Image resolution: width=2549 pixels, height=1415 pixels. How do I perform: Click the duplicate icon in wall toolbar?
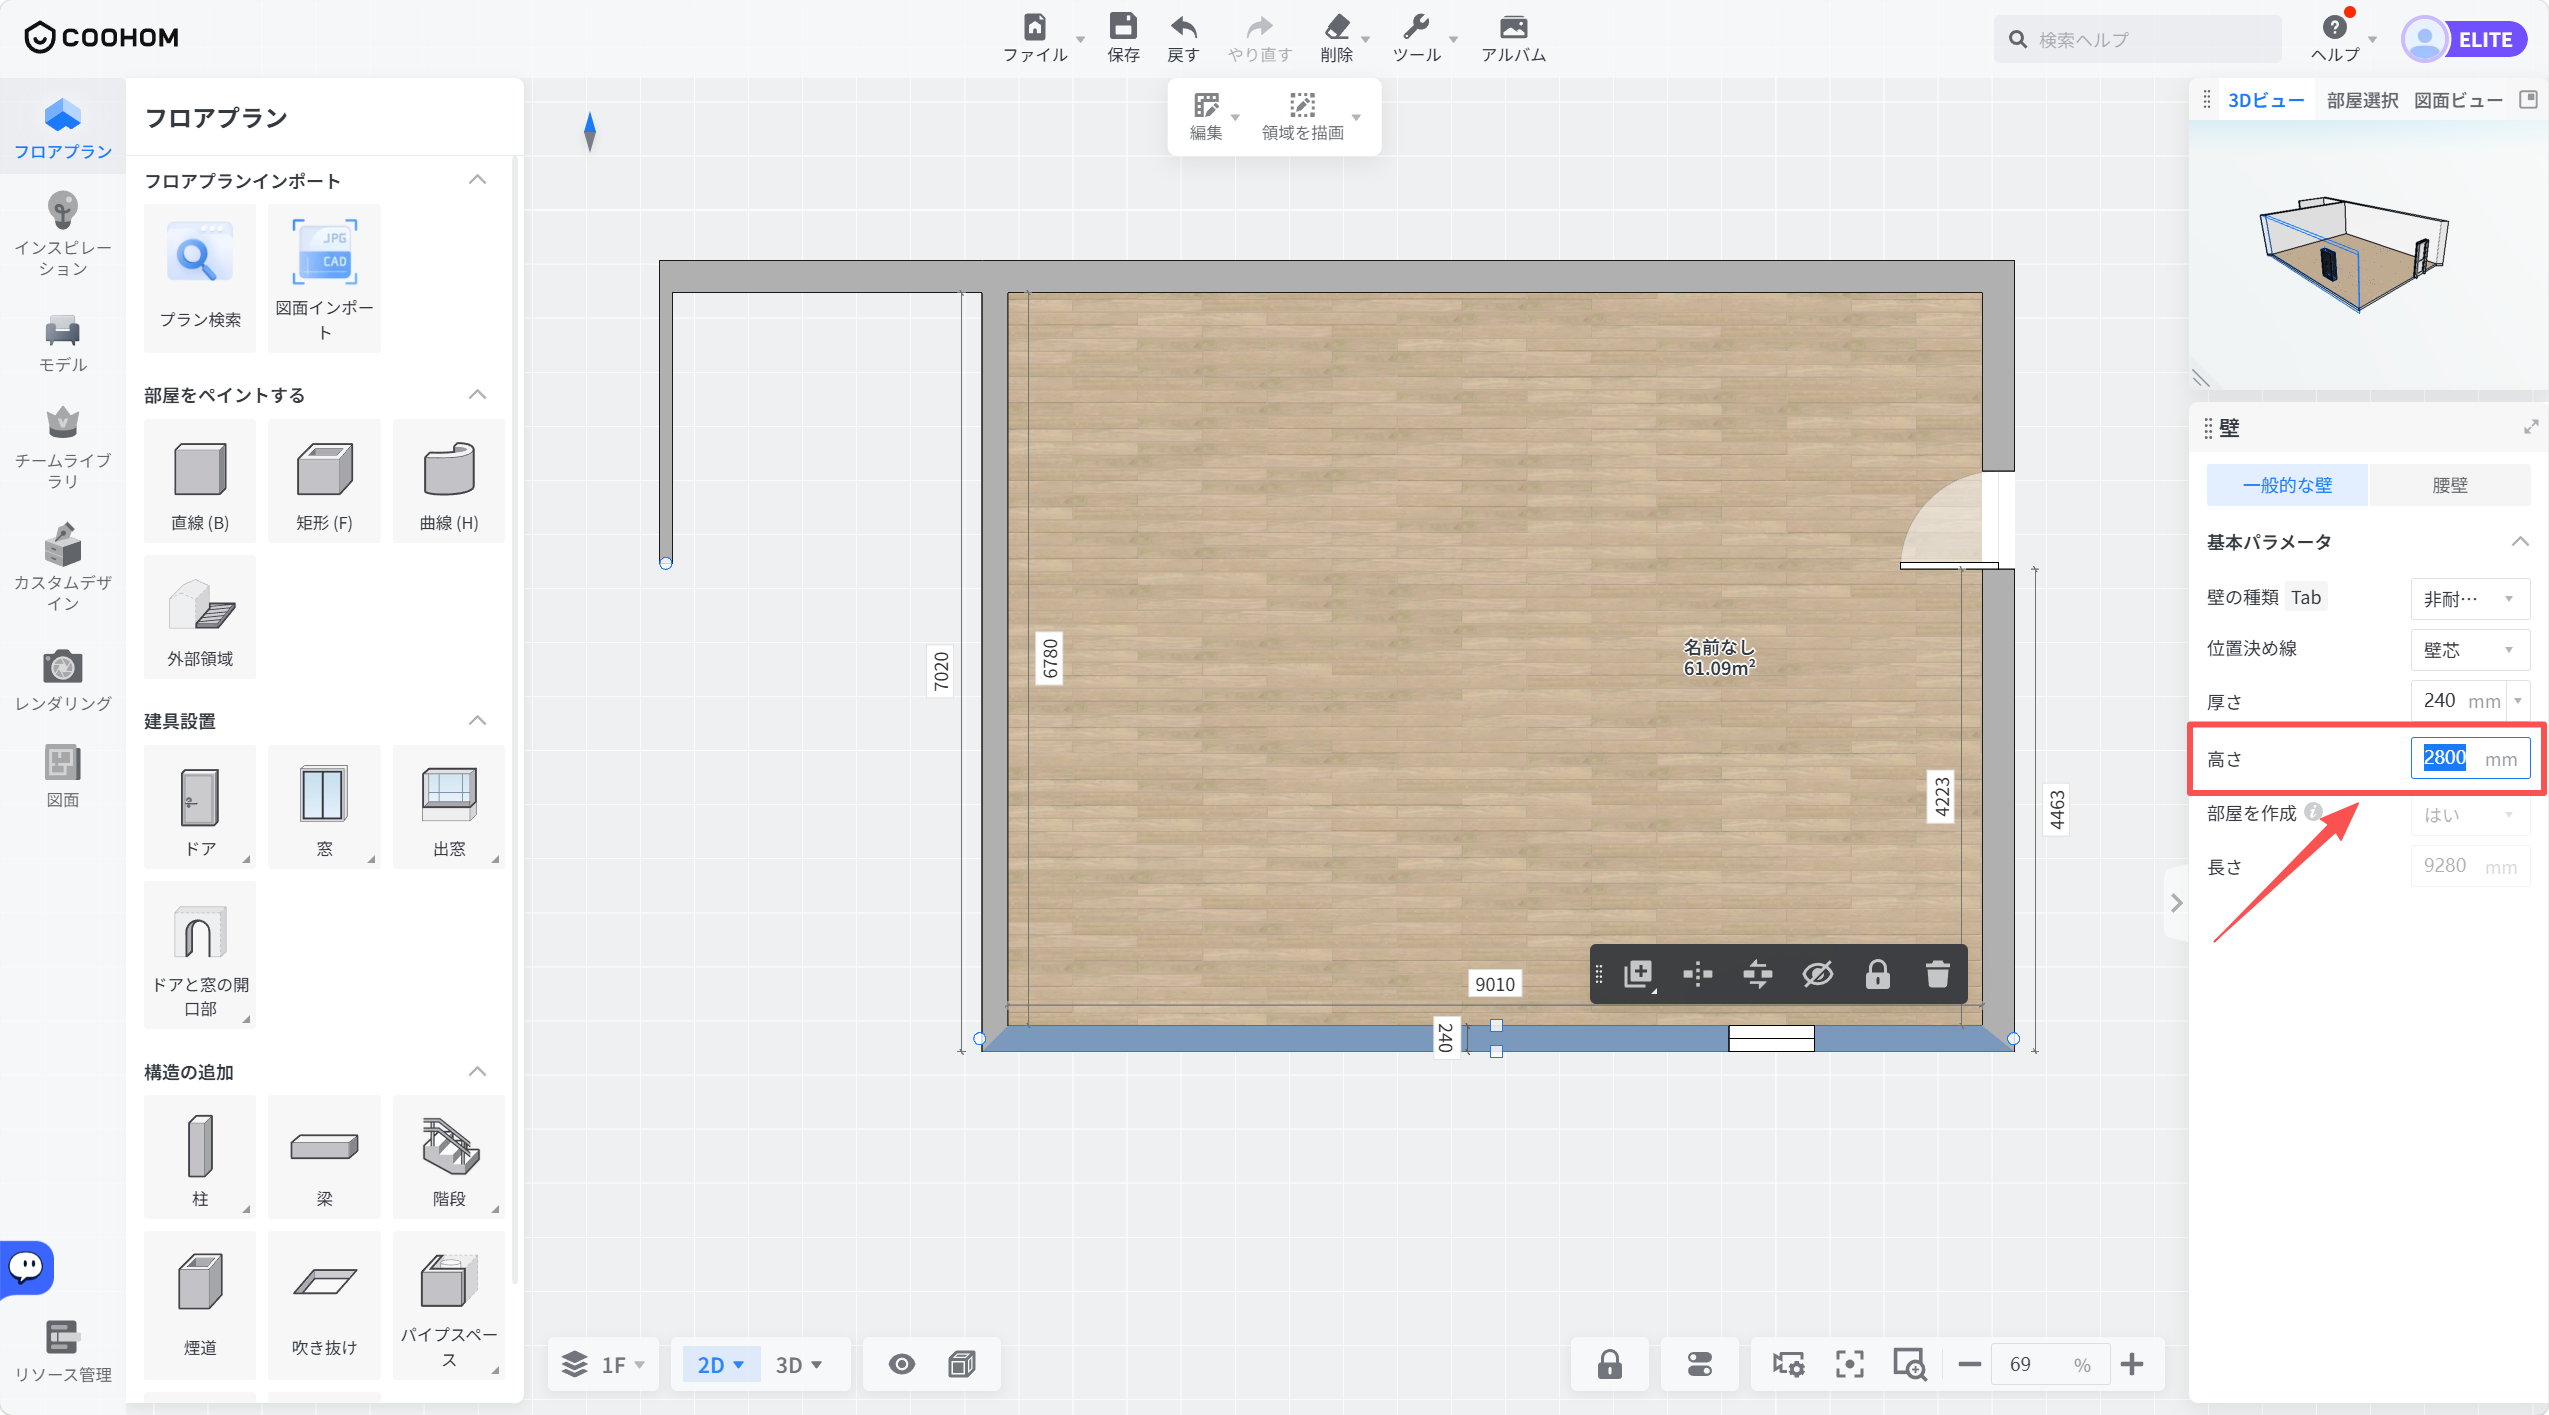[x=1638, y=974]
